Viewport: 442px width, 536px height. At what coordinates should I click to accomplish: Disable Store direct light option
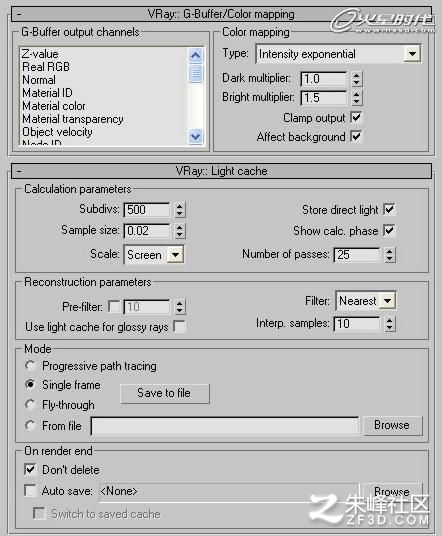(389, 209)
